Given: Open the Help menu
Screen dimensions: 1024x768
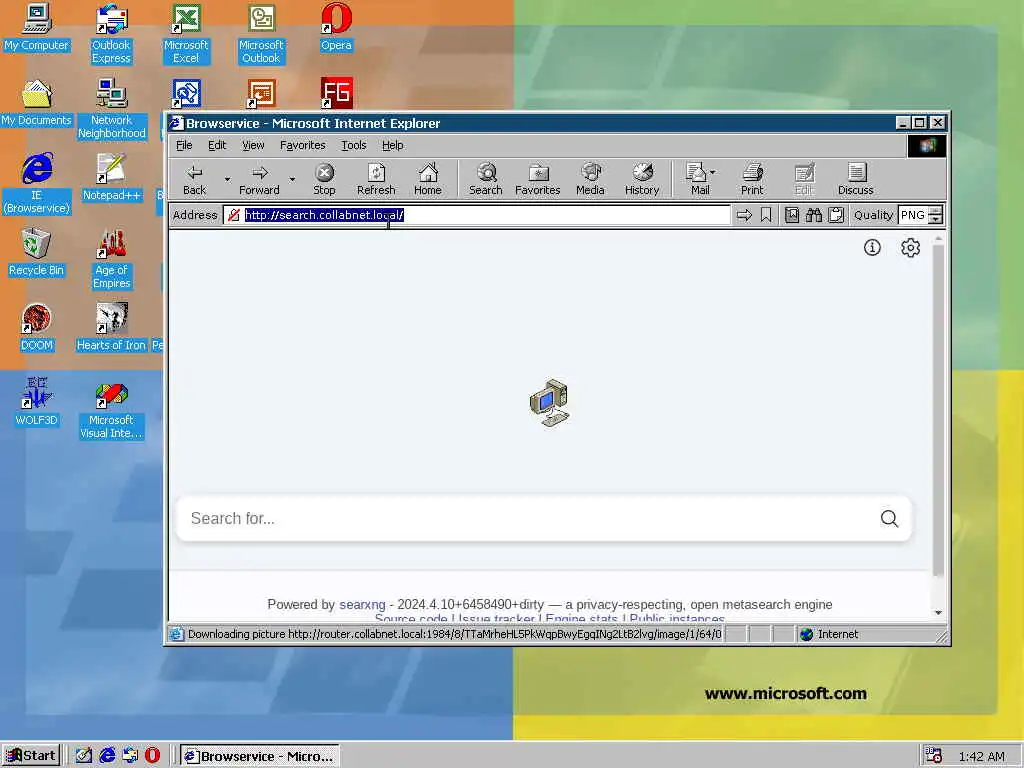Looking at the screenshot, I should tap(392, 145).
